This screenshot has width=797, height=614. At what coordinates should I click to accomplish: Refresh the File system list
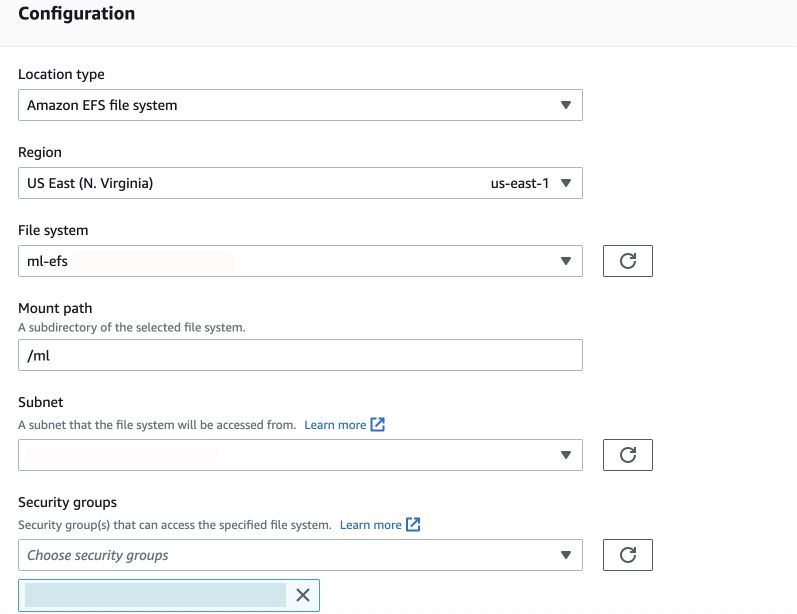tap(628, 261)
